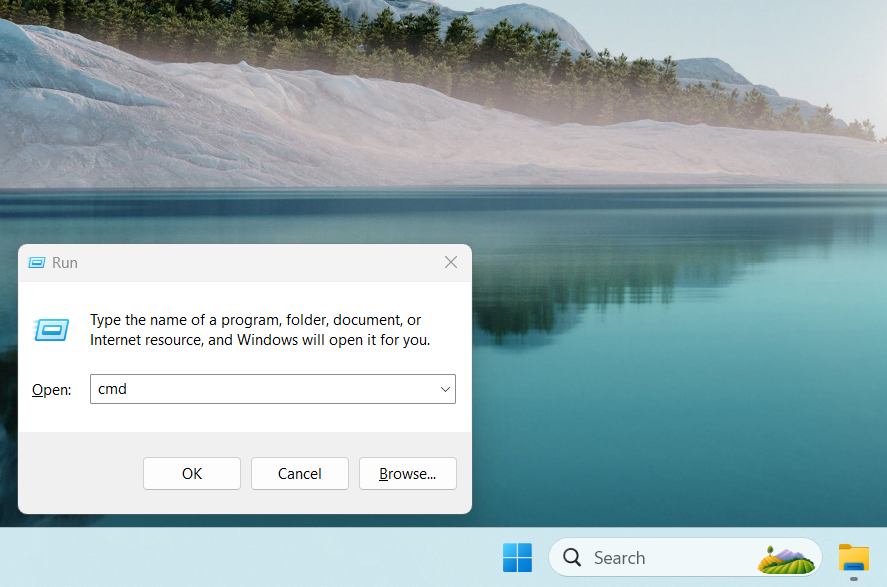Viewport: 887px width, 587px height.
Task: Open the landscape search highlight icon
Action: 786,559
